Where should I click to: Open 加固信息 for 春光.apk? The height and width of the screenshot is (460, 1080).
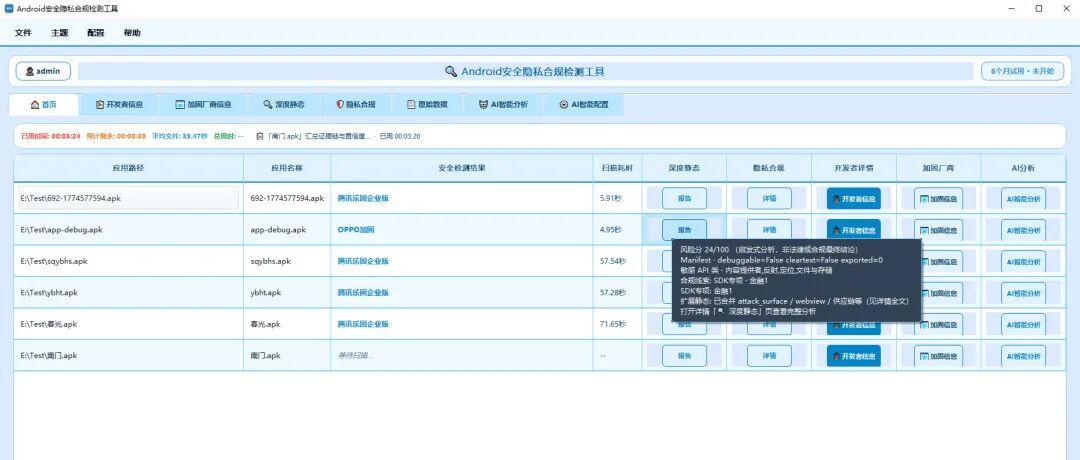(x=939, y=325)
